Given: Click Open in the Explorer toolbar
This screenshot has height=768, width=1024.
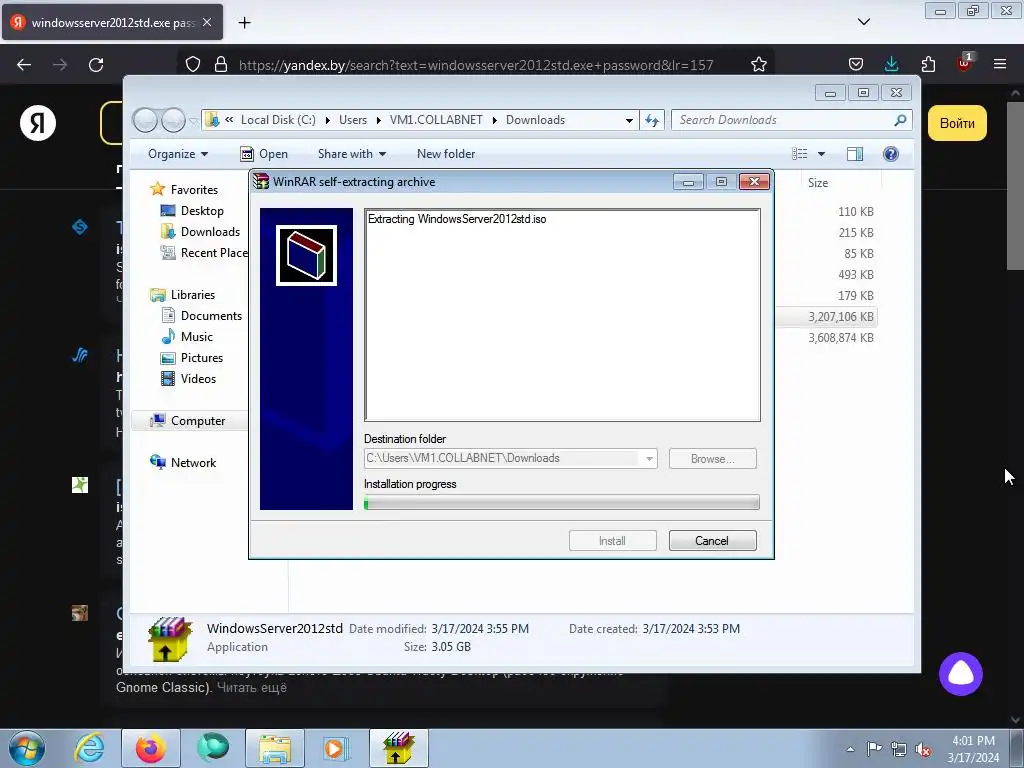Looking at the screenshot, I should tap(264, 154).
